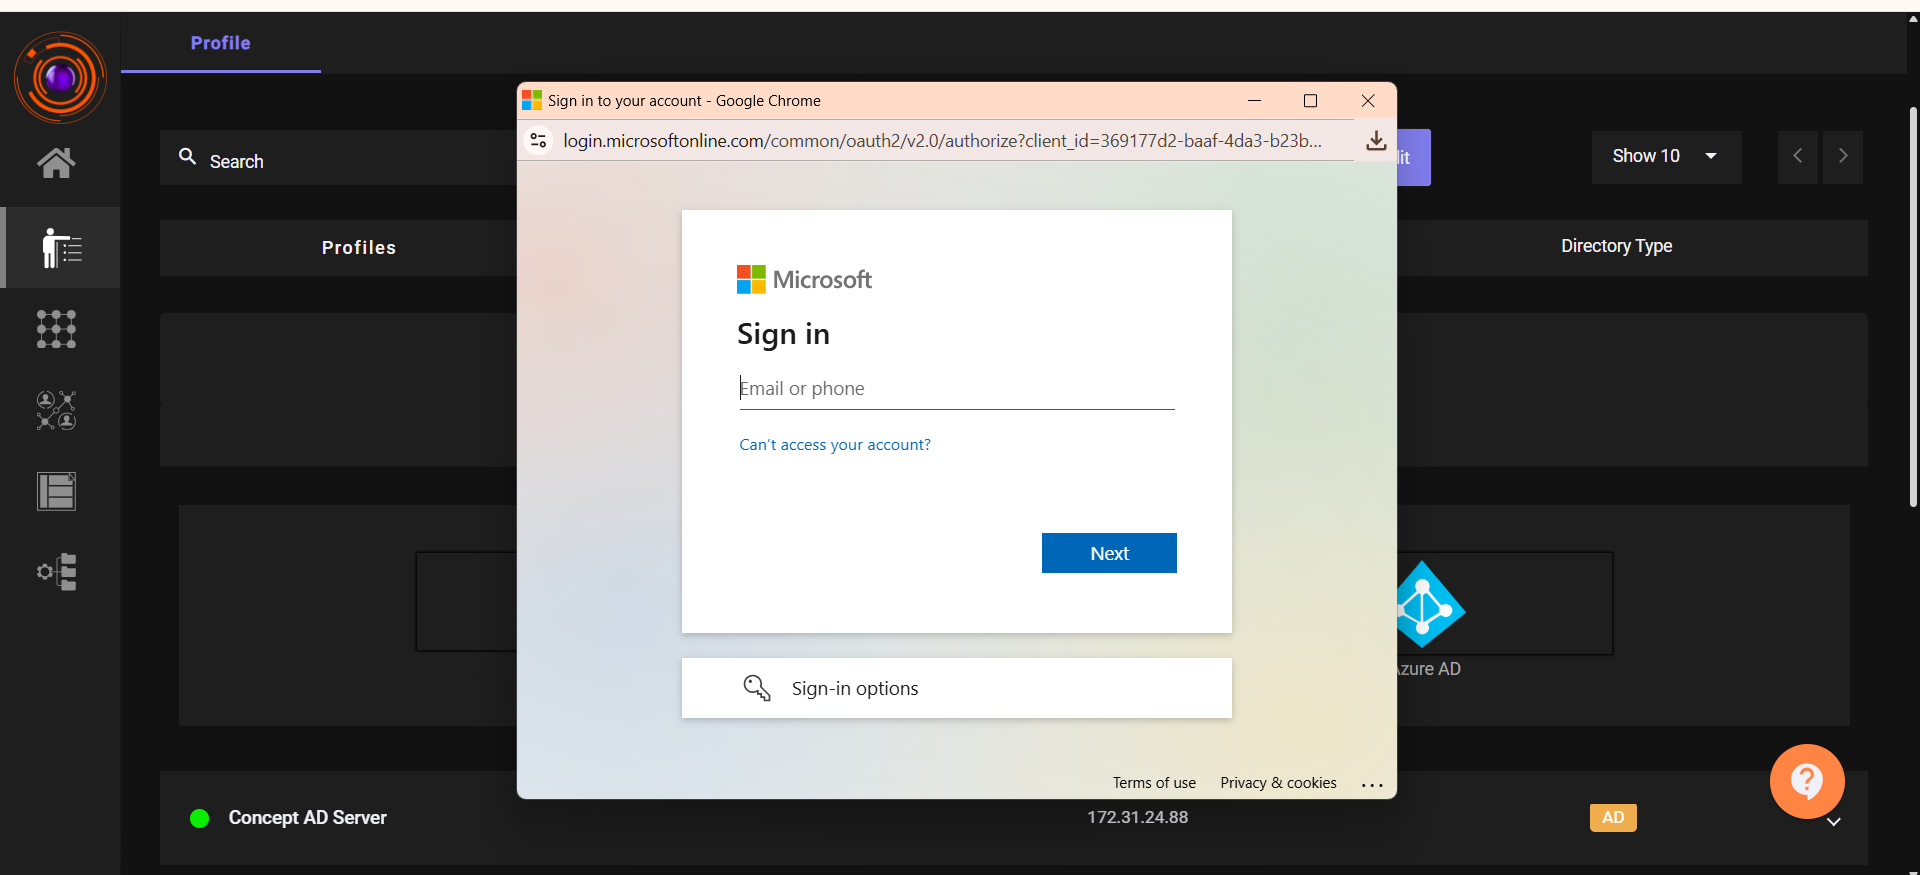The height and width of the screenshot is (875, 1920).
Task: Click the download icon in Chrome popup
Action: tap(1376, 141)
